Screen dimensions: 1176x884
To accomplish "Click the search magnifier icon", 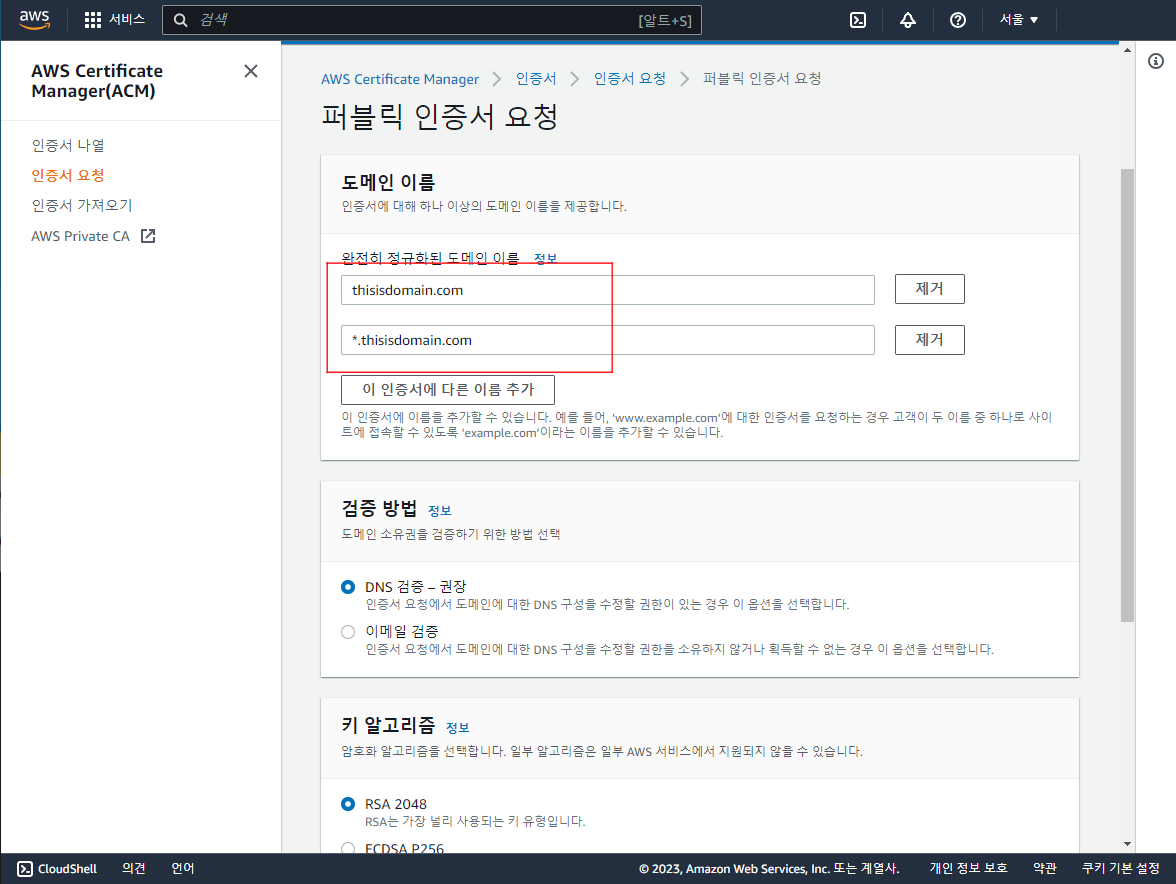I will point(181,20).
